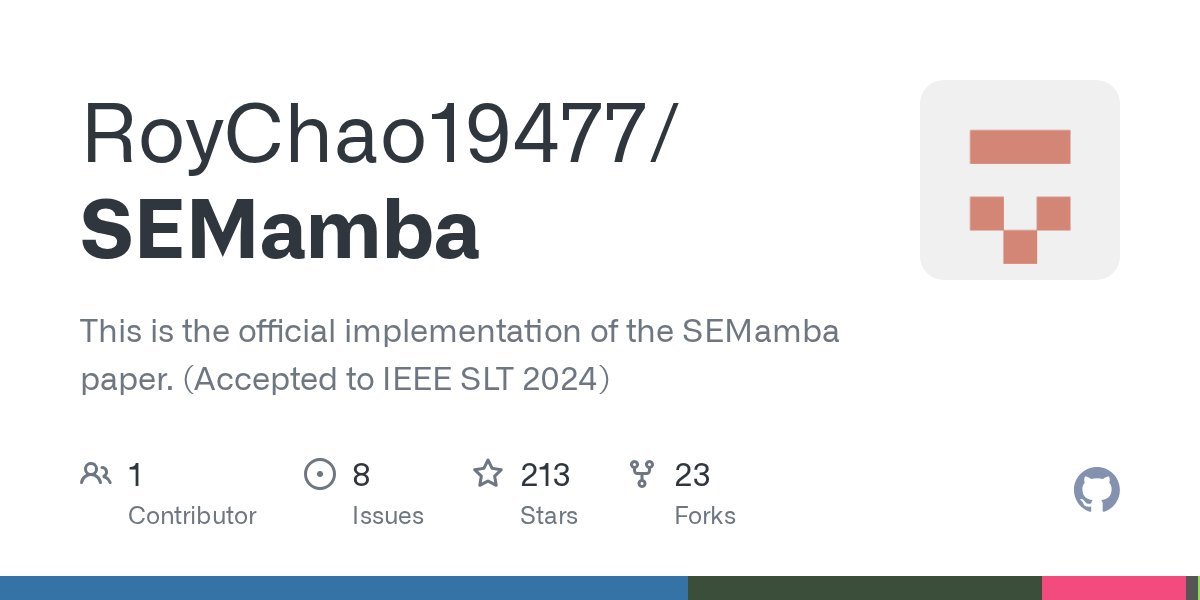Click the pink language bar segment
The image size is (1200, 600).
[1113, 588]
